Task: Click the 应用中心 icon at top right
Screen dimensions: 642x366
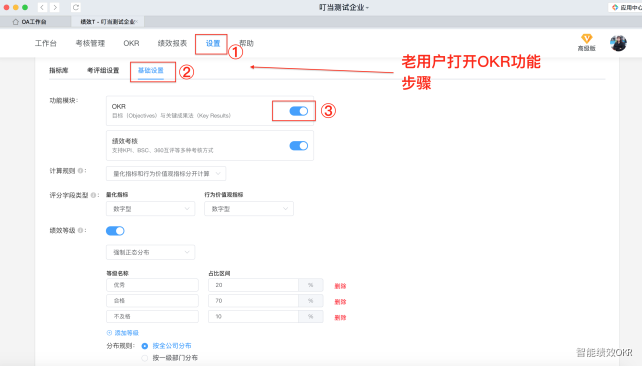Action: coord(615,7)
